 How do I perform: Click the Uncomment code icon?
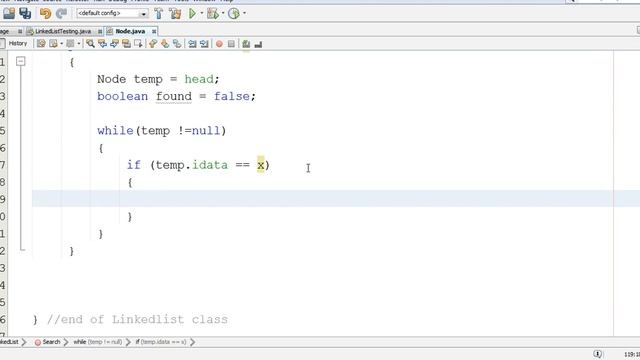point(258,44)
